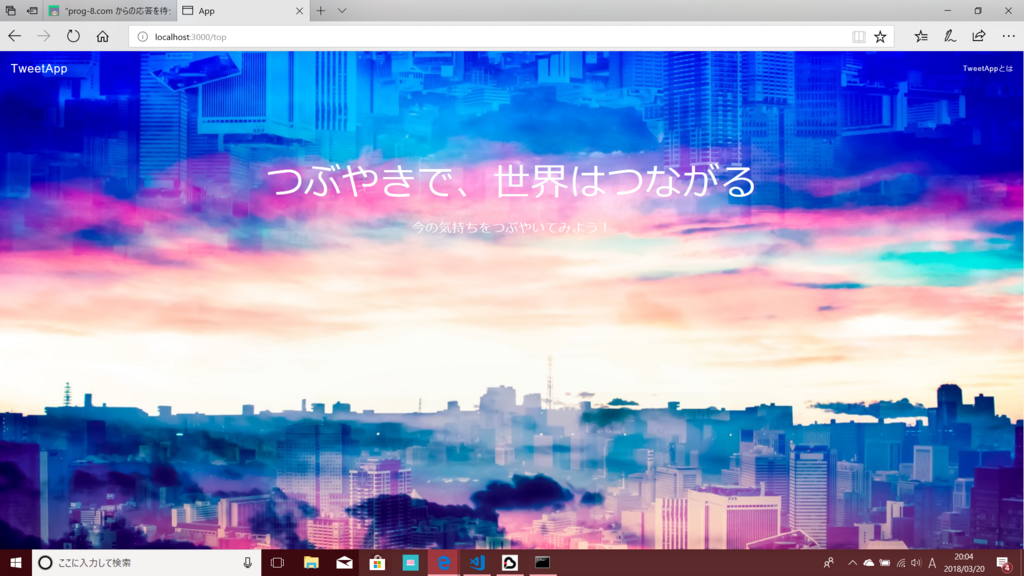1024x576 pixels.
Task: Expand the tab previews chevron
Action: click(342, 10)
